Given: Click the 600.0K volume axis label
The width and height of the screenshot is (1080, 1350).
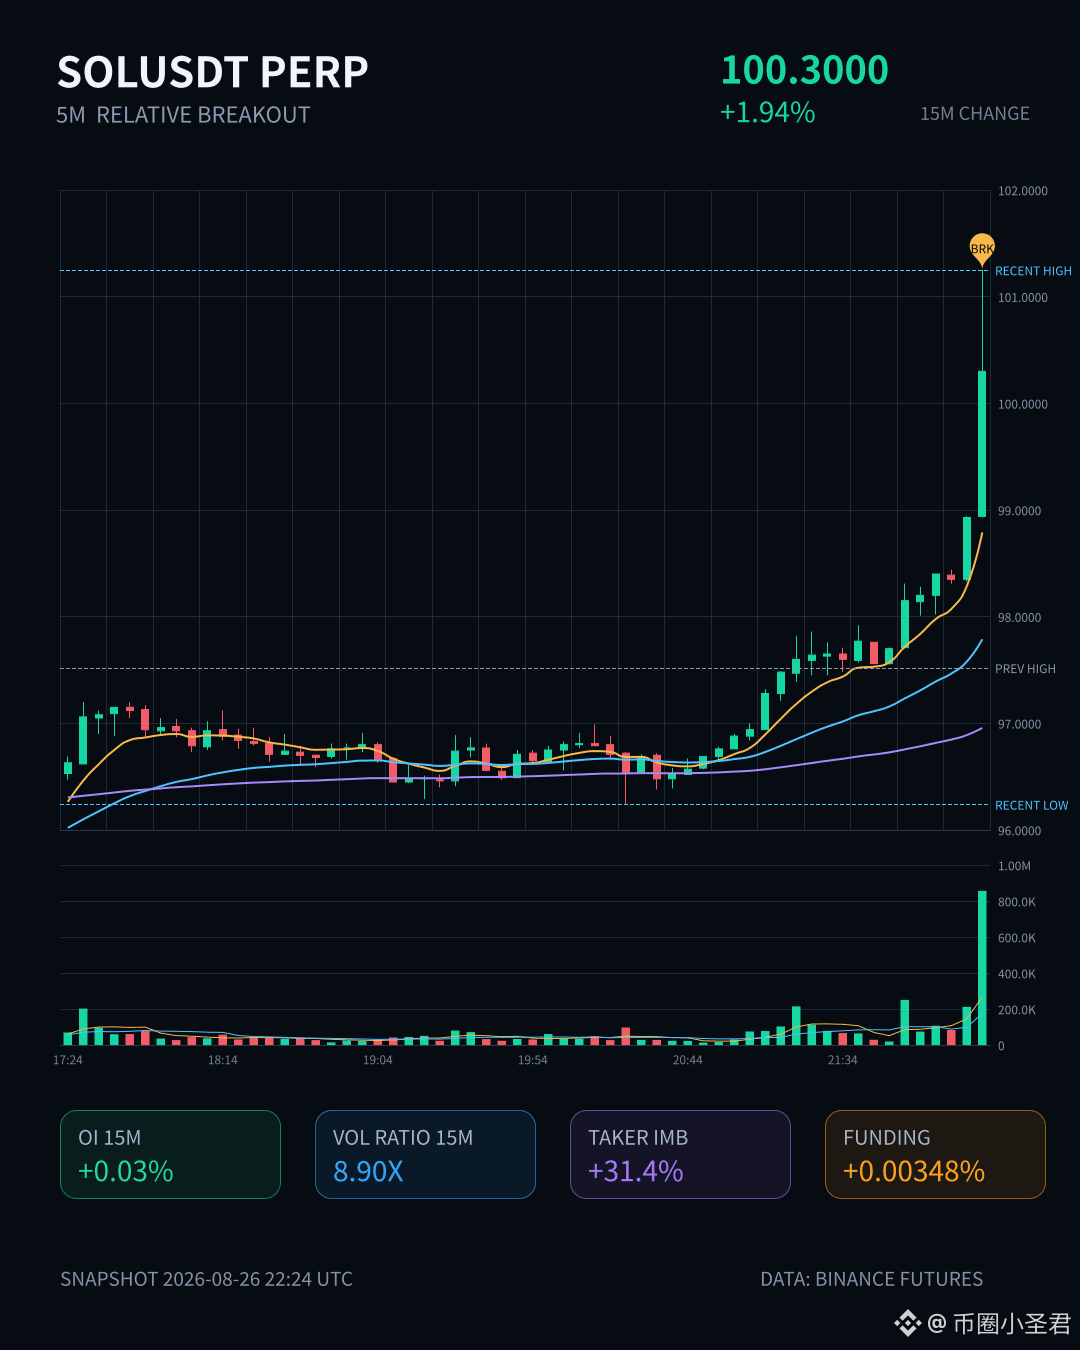Looking at the screenshot, I should click(1016, 938).
